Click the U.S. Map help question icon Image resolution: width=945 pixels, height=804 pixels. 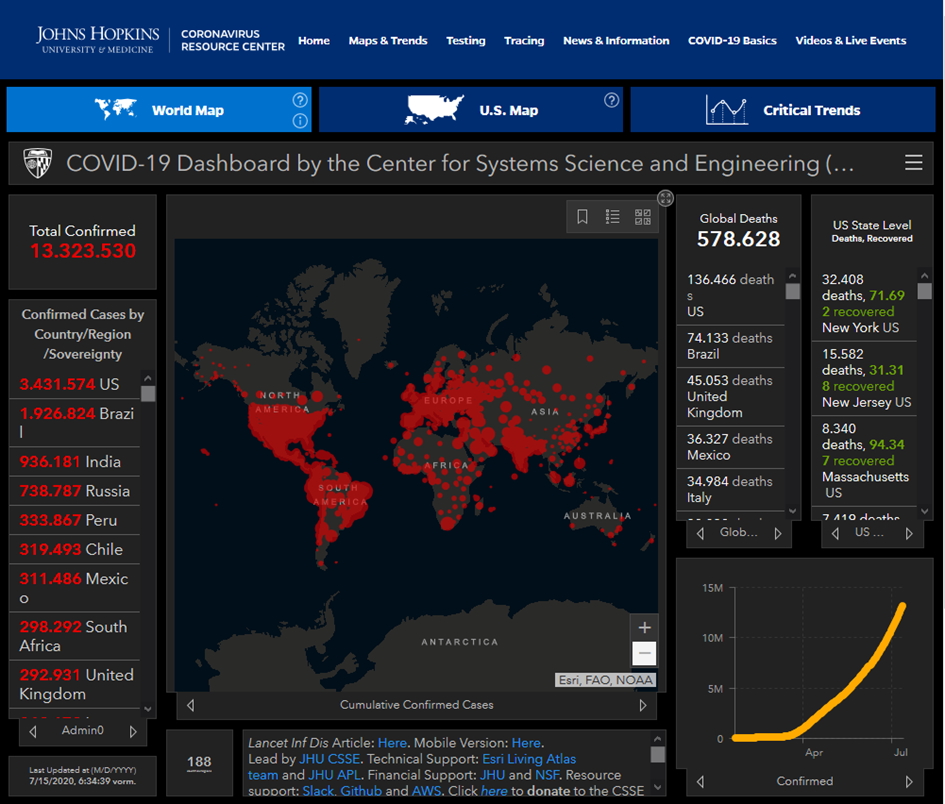click(x=612, y=100)
